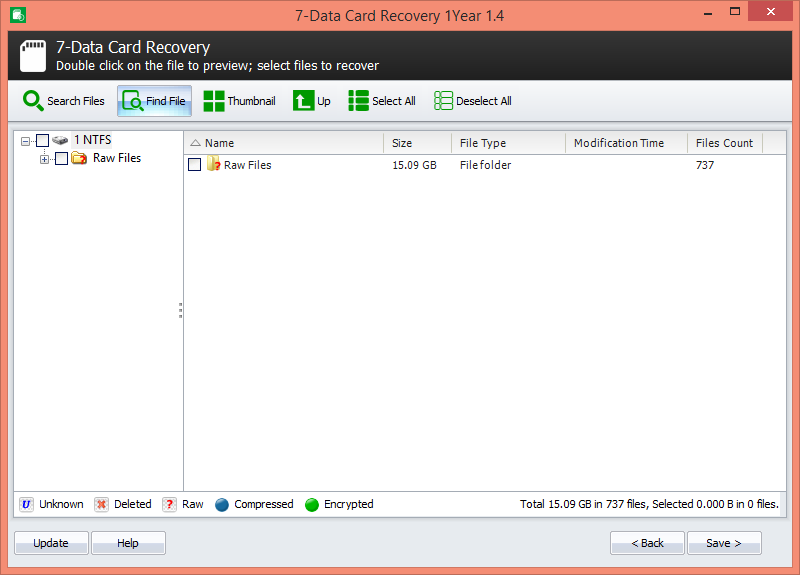
Task: Click the File folder type cell
Action: pyautogui.click(x=485, y=165)
